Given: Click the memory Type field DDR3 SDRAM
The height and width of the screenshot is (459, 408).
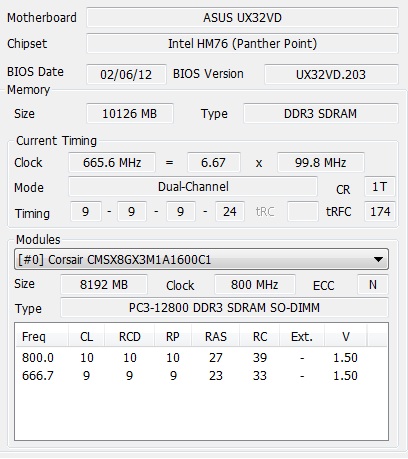Looking at the screenshot, I should (x=321, y=114).
